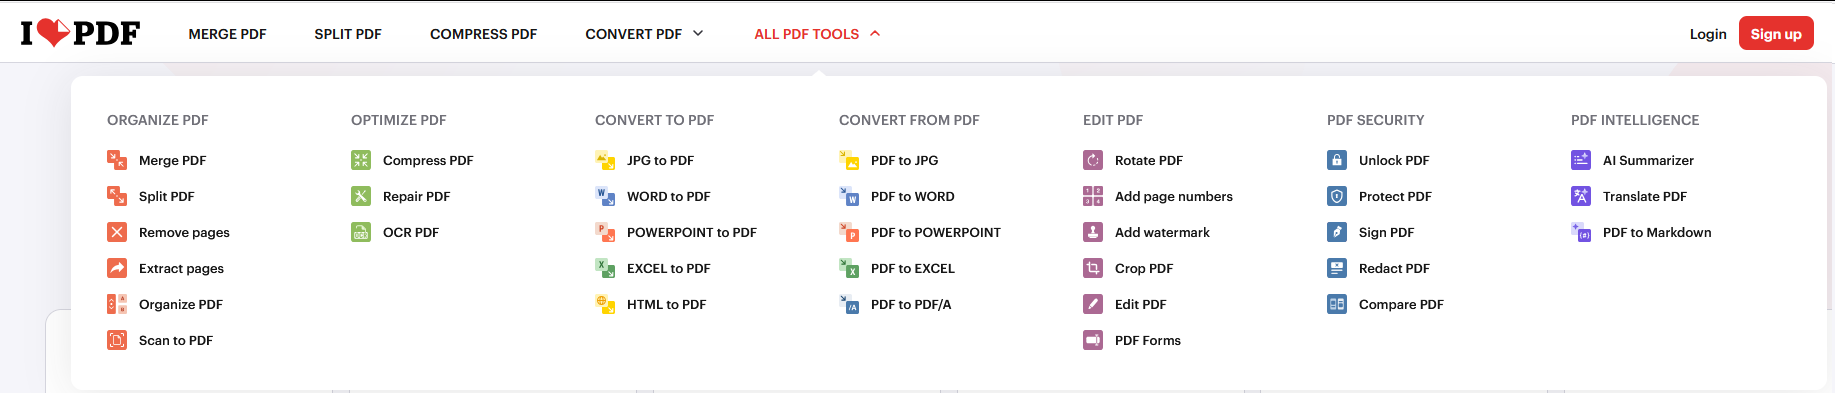
Task: Open the Scan to PDF icon
Action: (117, 340)
